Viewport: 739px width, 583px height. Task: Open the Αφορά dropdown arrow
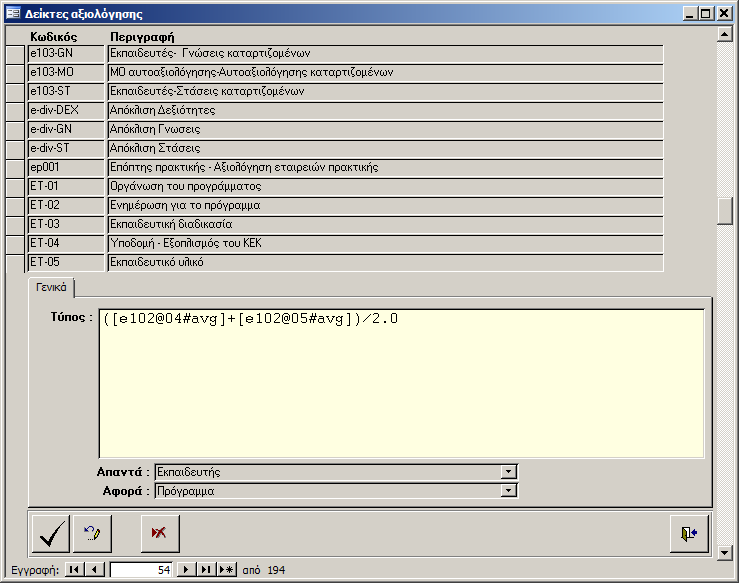coord(509,491)
